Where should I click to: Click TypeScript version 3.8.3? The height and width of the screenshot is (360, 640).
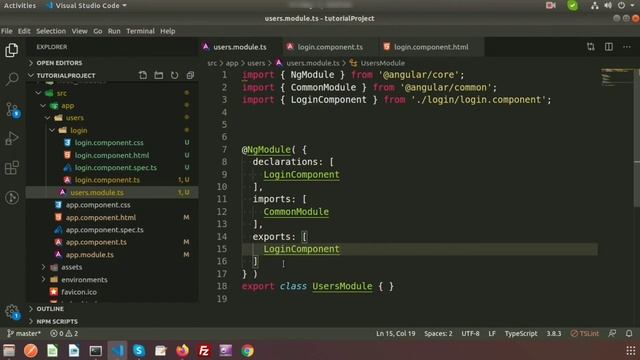pos(553,333)
